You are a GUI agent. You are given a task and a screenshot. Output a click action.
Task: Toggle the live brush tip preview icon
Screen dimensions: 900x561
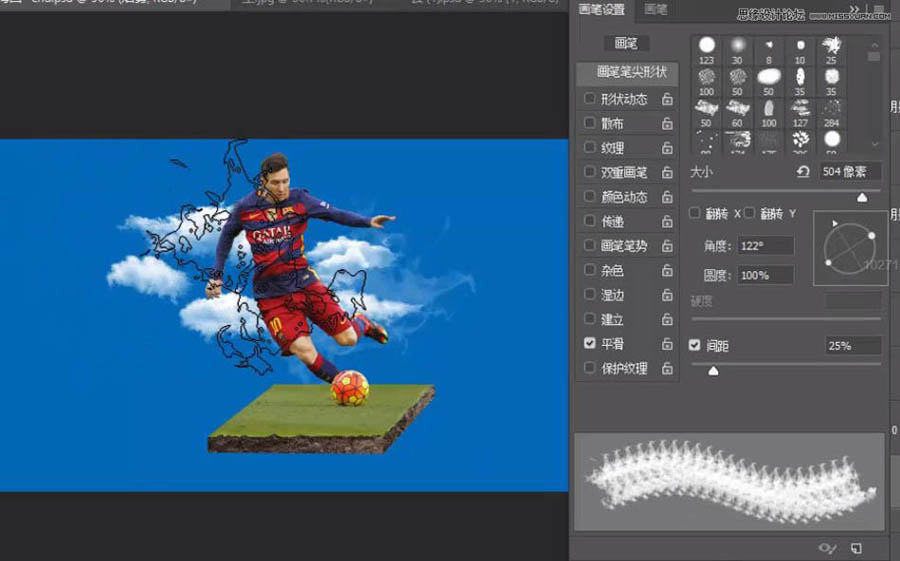(x=827, y=548)
